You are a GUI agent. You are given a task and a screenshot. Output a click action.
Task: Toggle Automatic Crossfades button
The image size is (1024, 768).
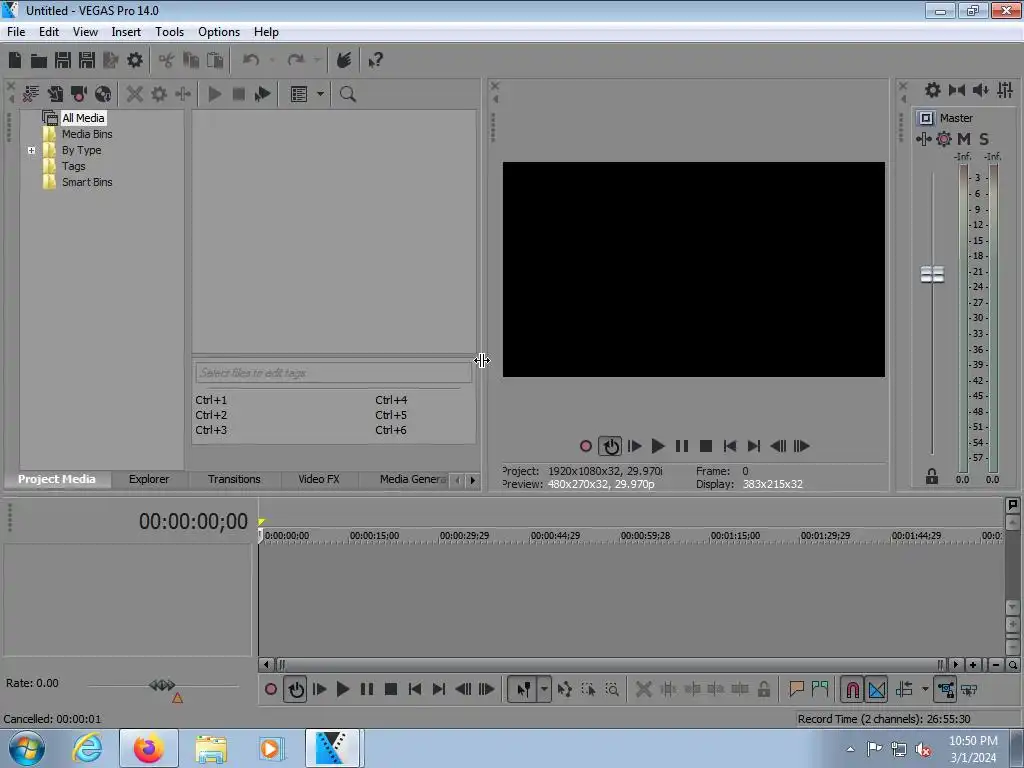pyautogui.click(x=877, y=690)
